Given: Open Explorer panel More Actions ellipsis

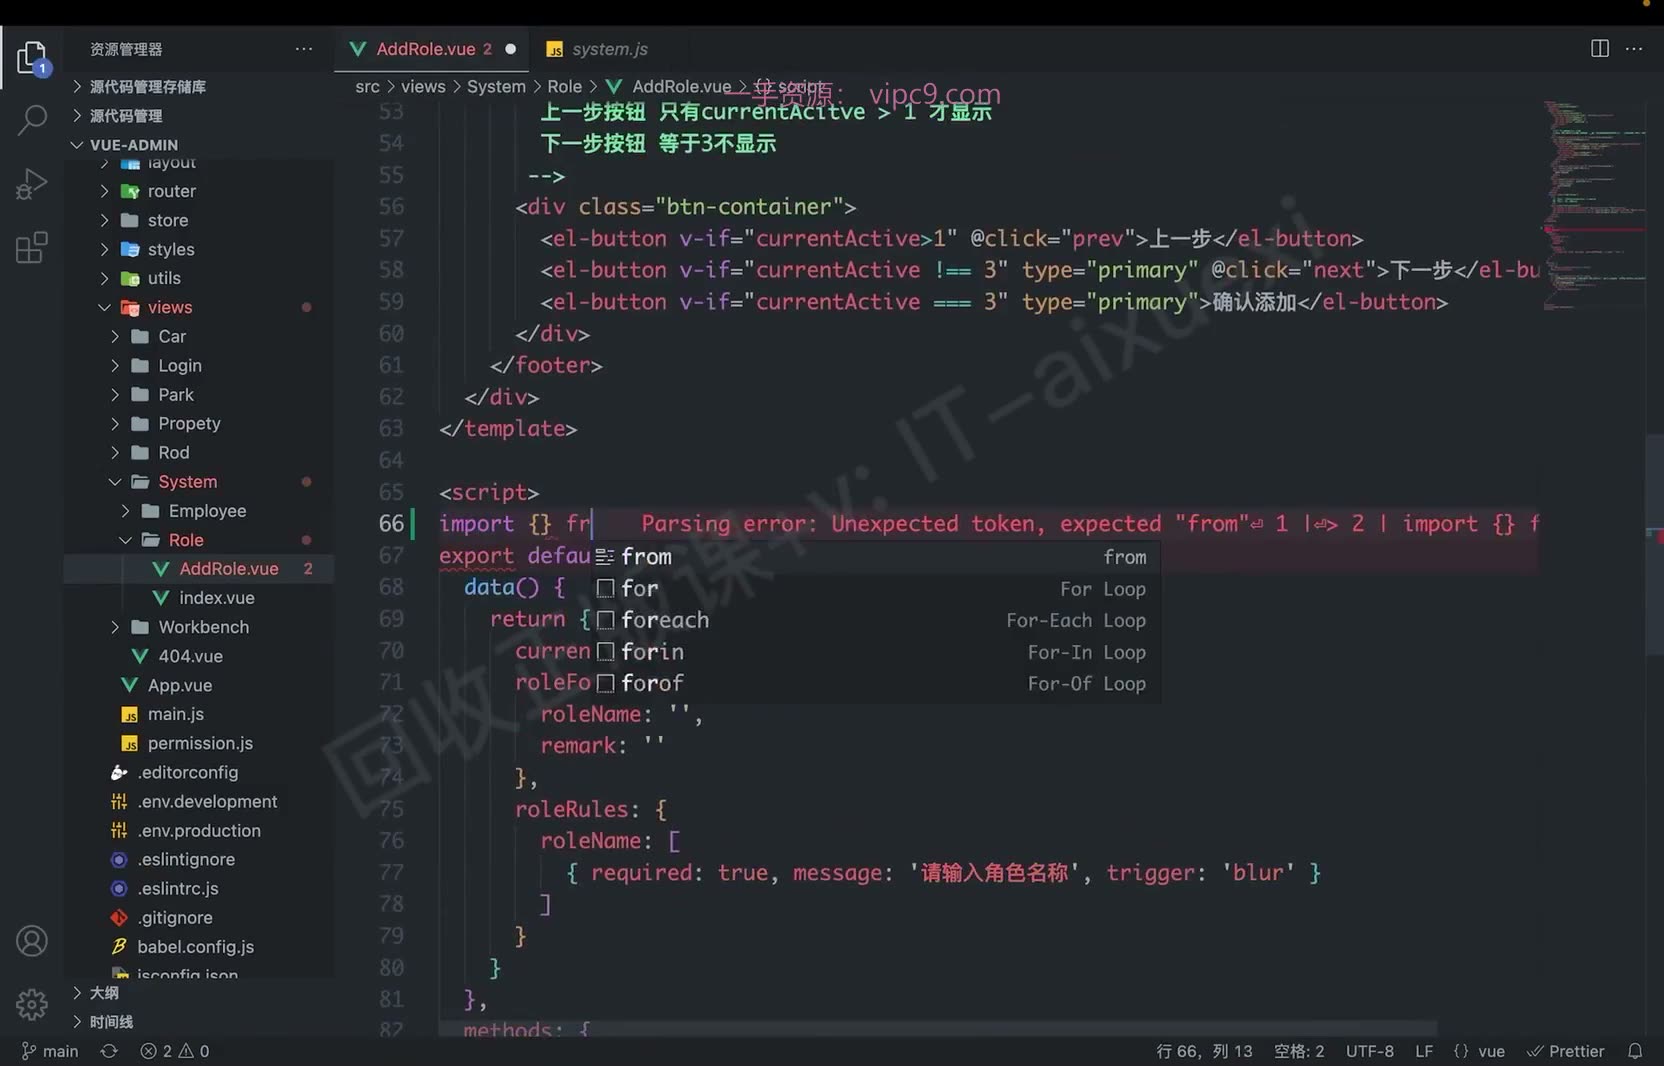Looking at the screenshot, I should [x=303, y=48].
